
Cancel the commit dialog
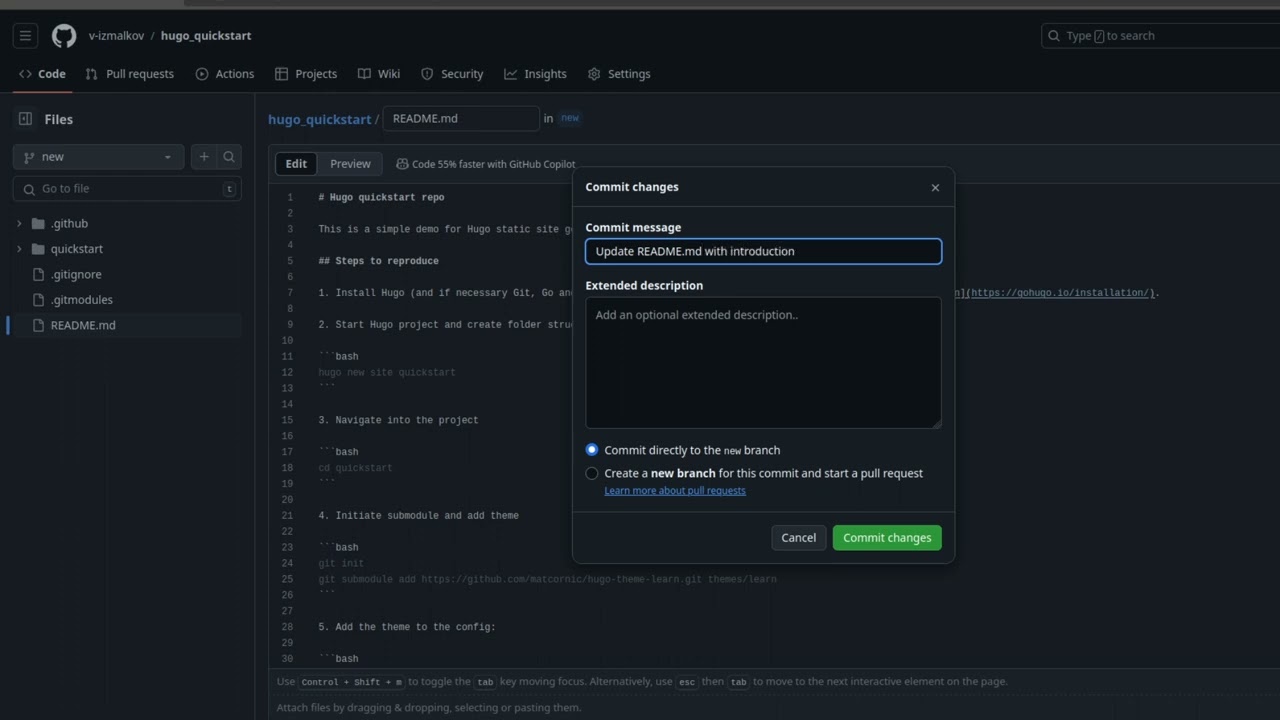click(x=798, y=538)
